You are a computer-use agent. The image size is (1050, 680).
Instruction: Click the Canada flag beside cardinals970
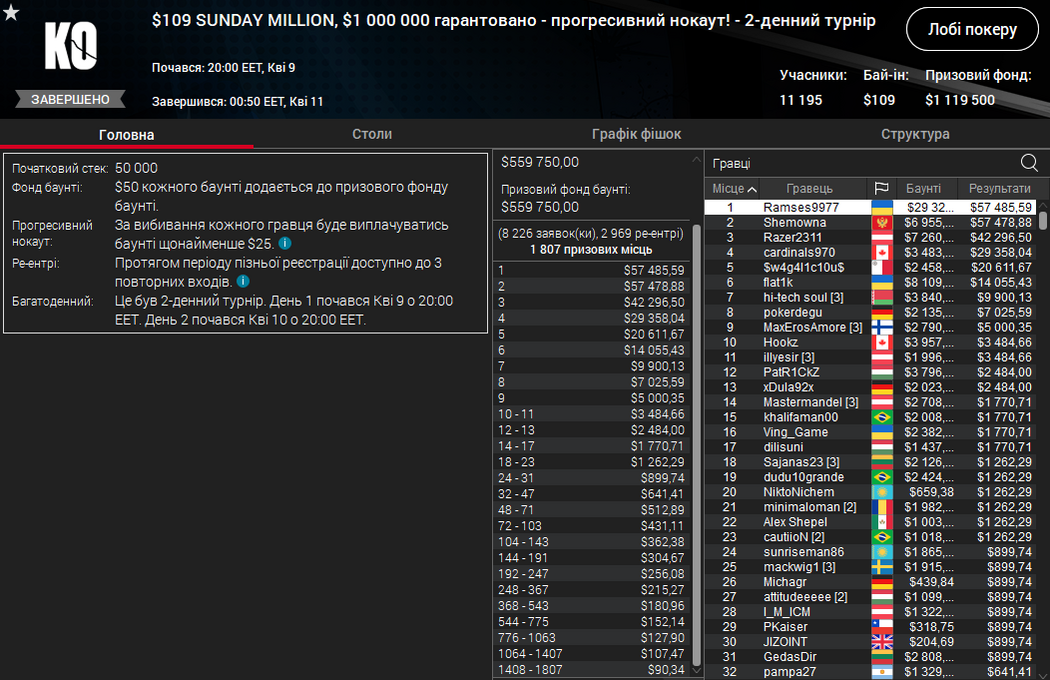pyautogui.click(x=881, y=252)
